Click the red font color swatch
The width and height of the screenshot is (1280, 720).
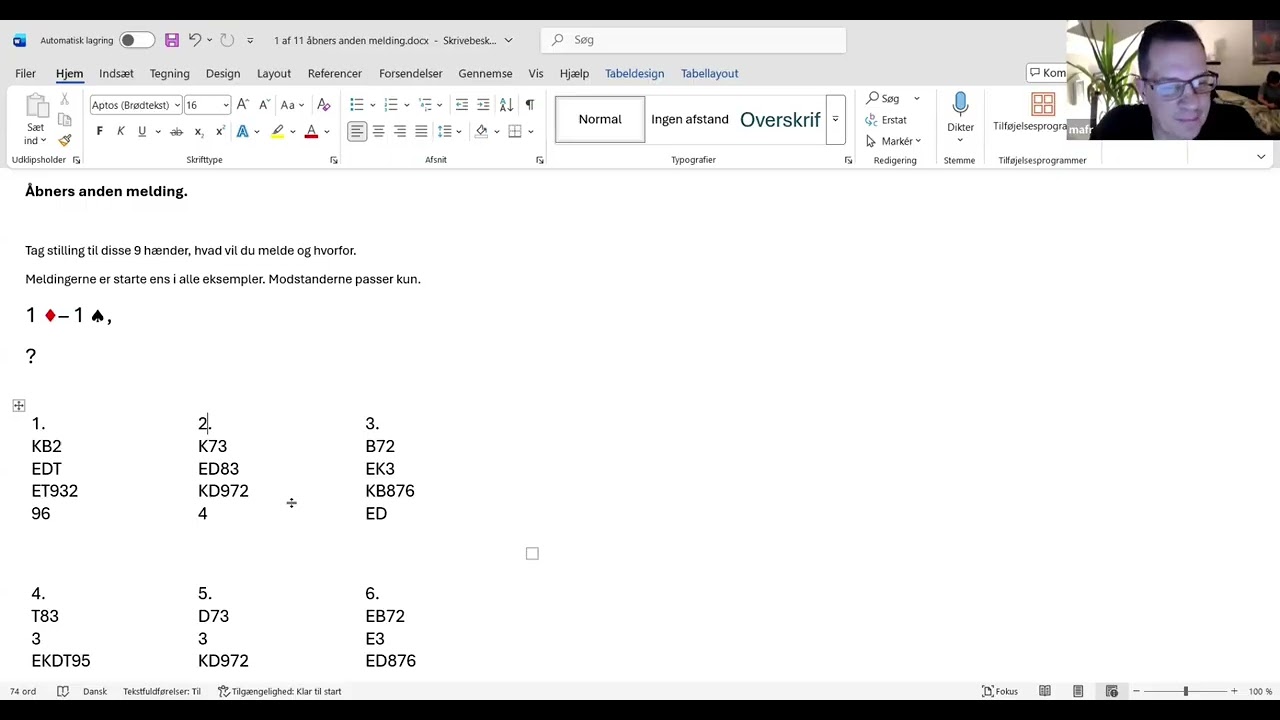point(311,132)
